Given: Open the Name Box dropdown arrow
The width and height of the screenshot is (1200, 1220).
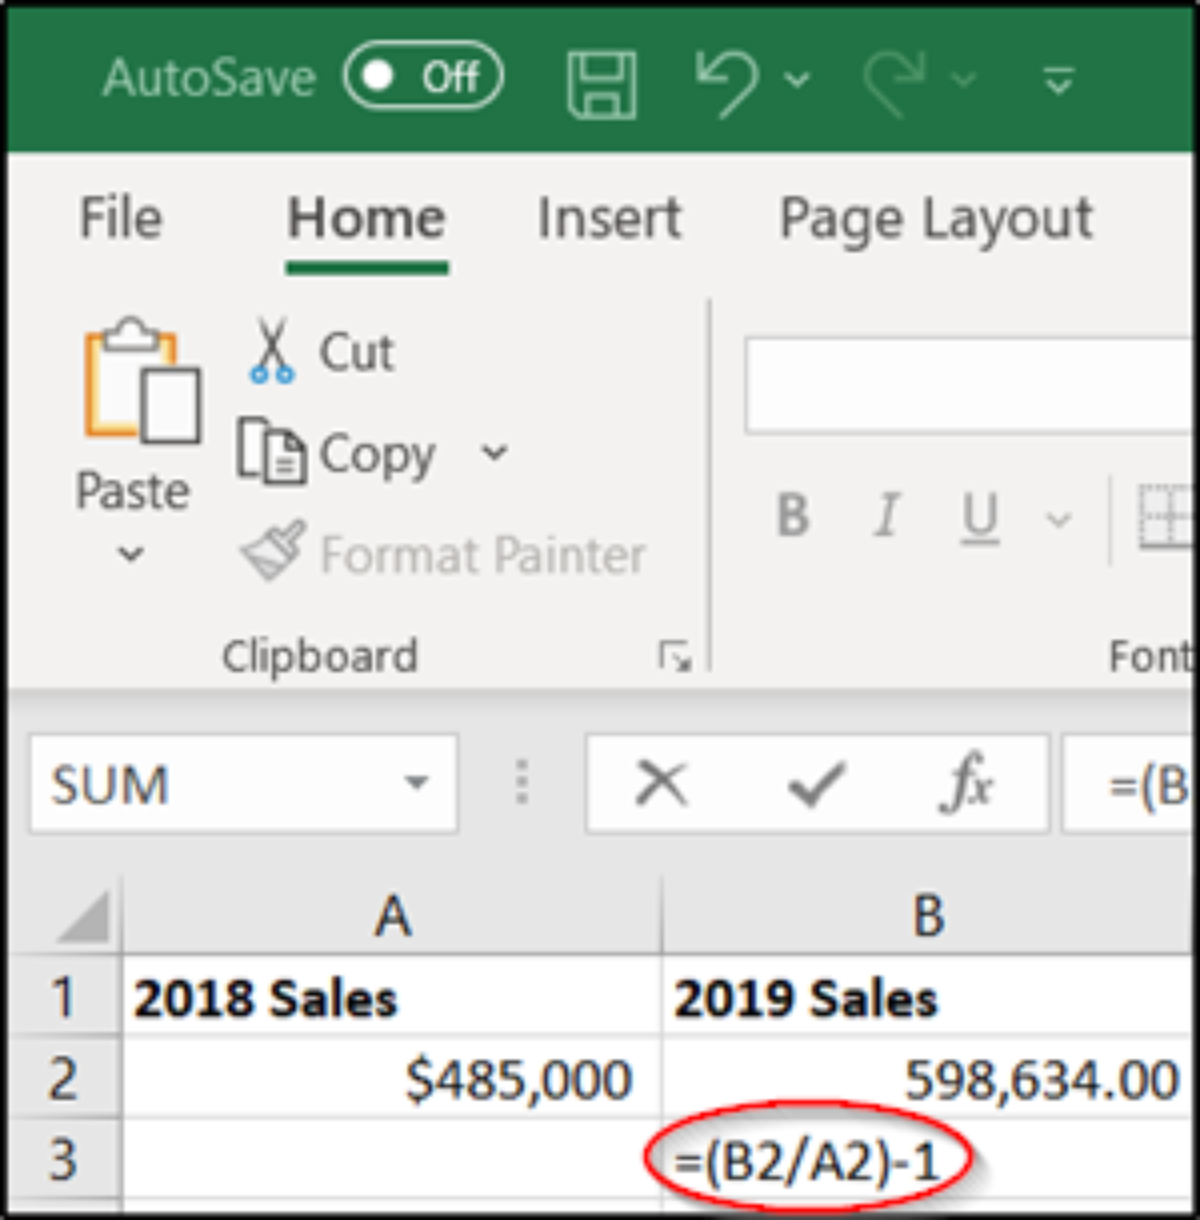Looking at the screenshot, I should (416, 783).
